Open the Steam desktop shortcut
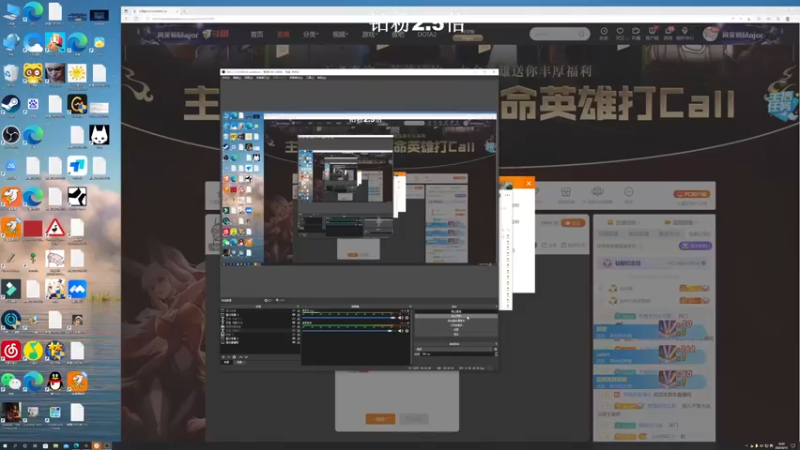800x450 pixels. pos(11,105)
